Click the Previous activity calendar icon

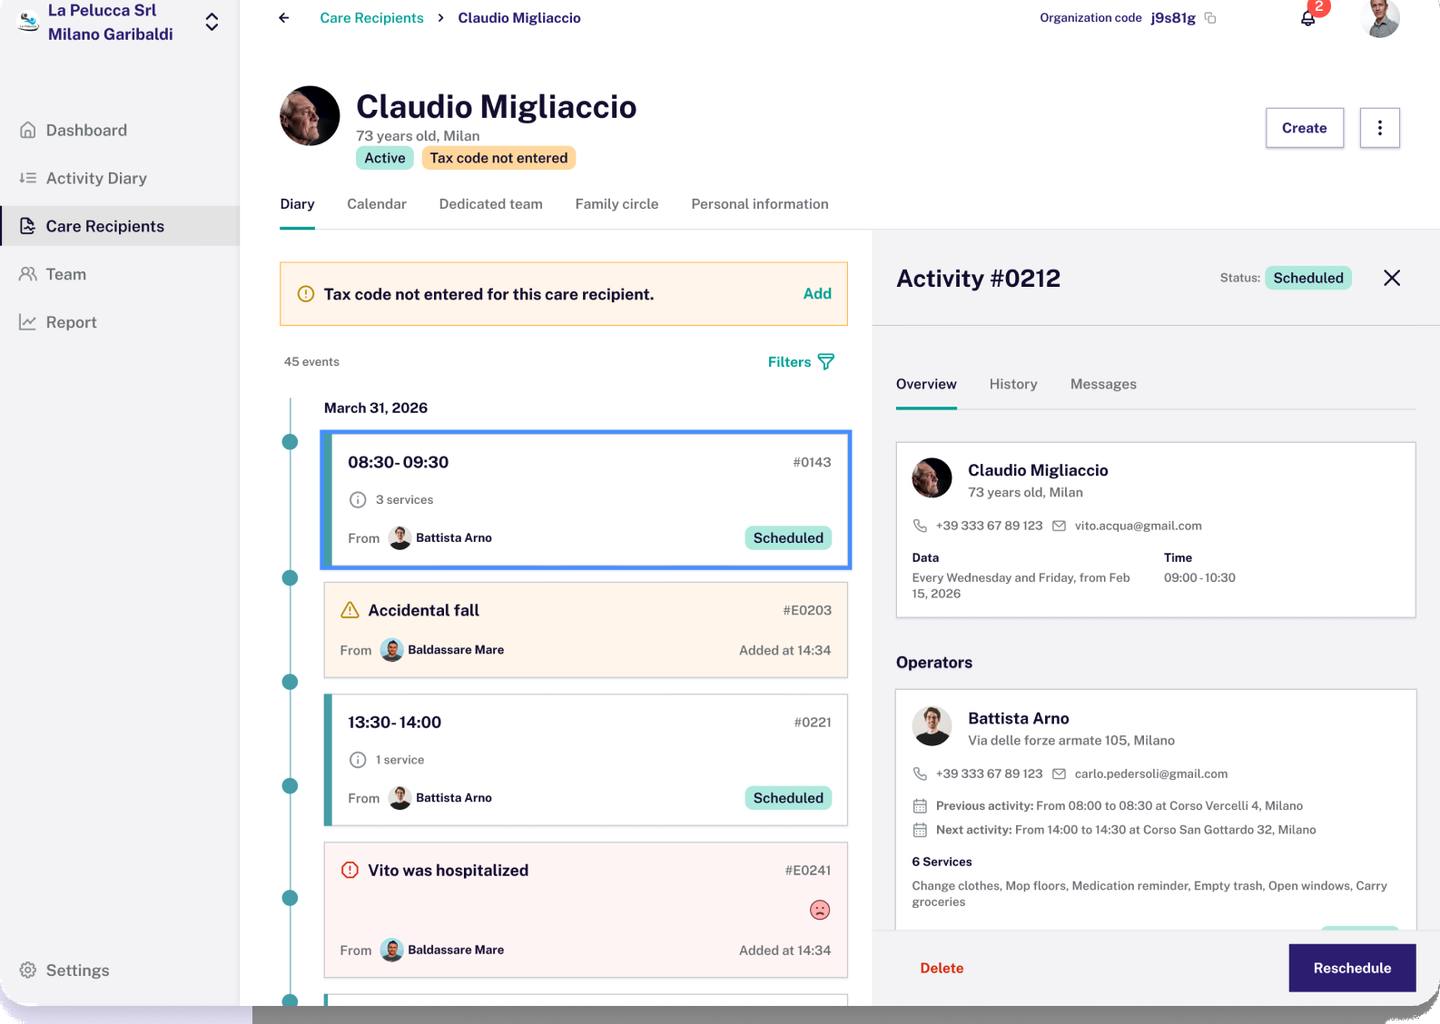[x=920, y=806]
